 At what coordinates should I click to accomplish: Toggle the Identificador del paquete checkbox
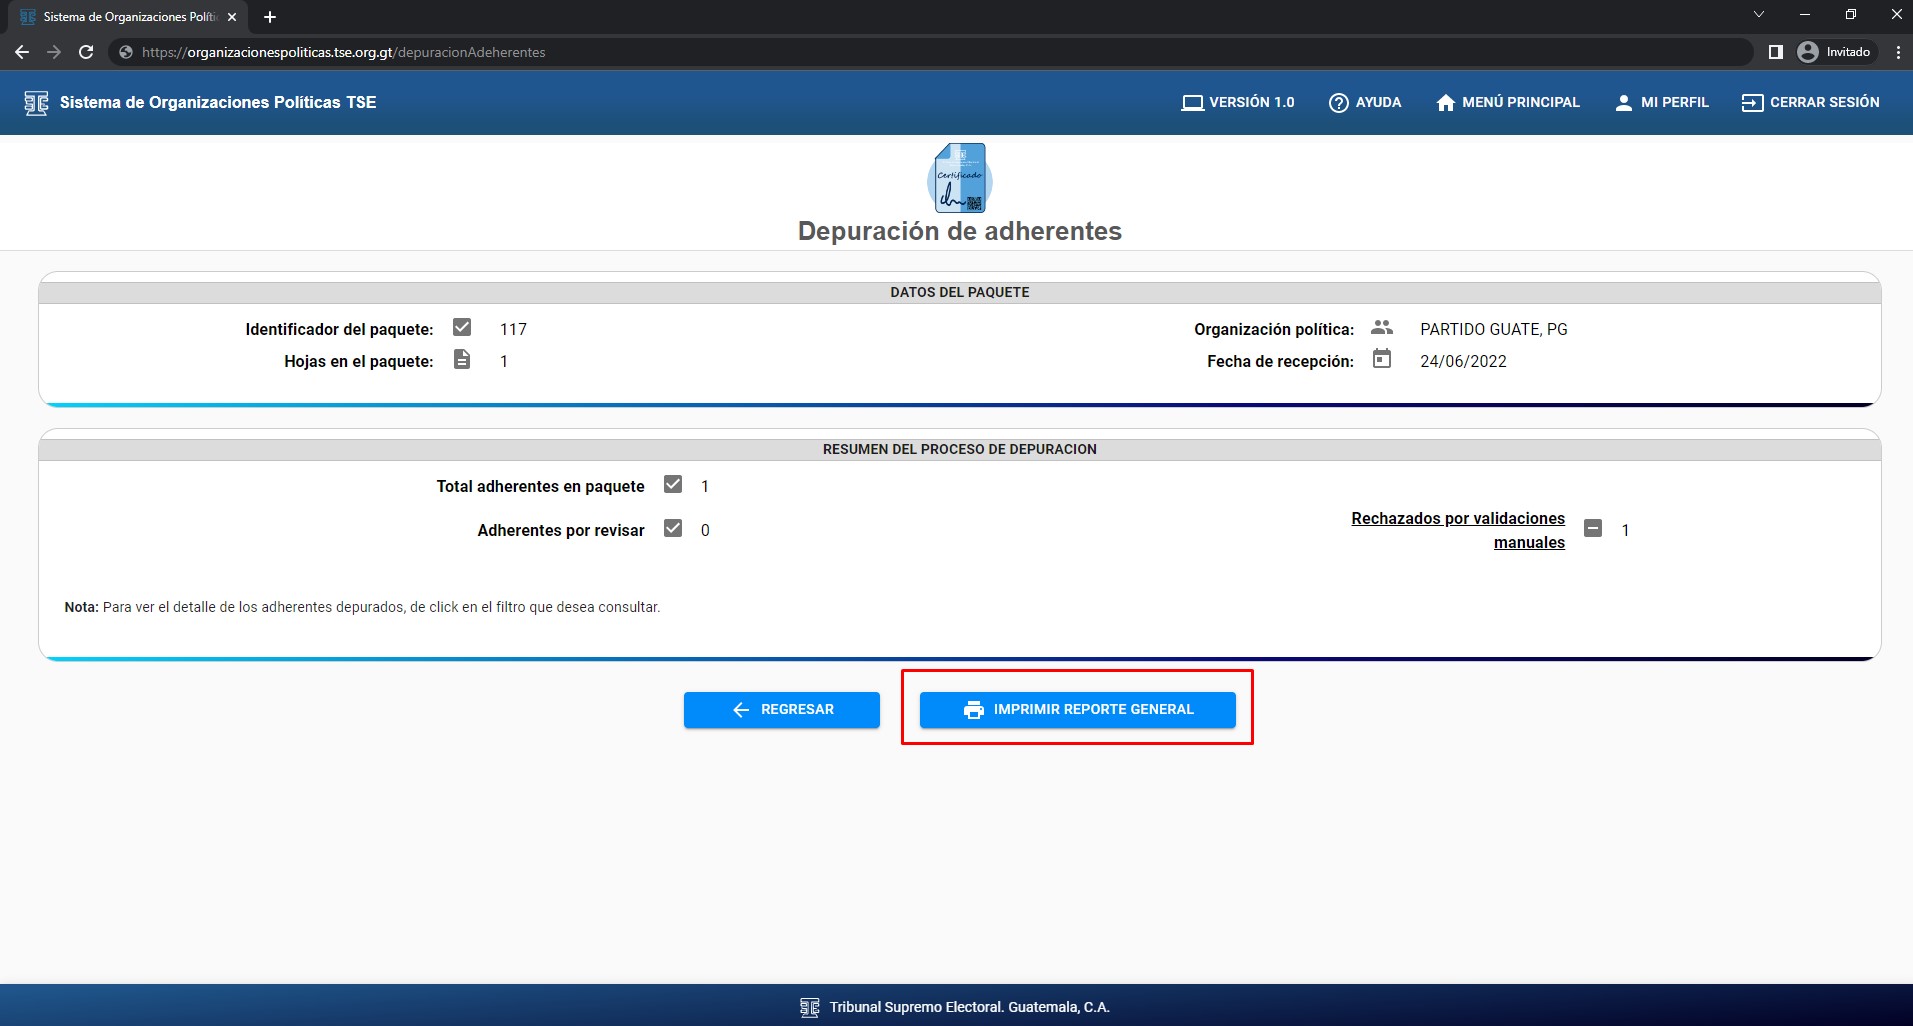click(x=462, y=328)
